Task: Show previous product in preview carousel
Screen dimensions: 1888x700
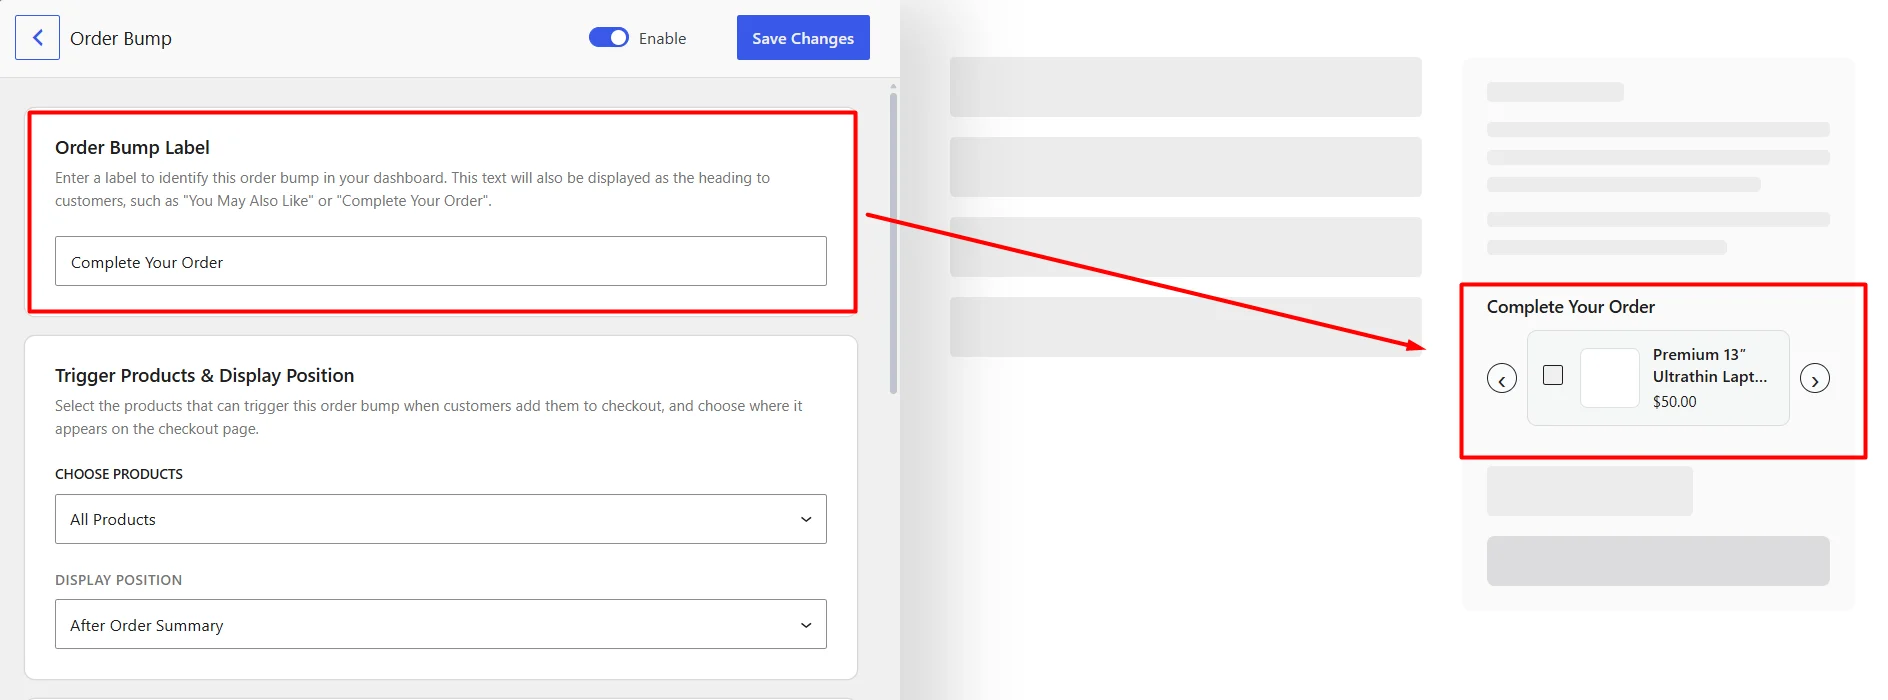Action: pos(1502,379)
